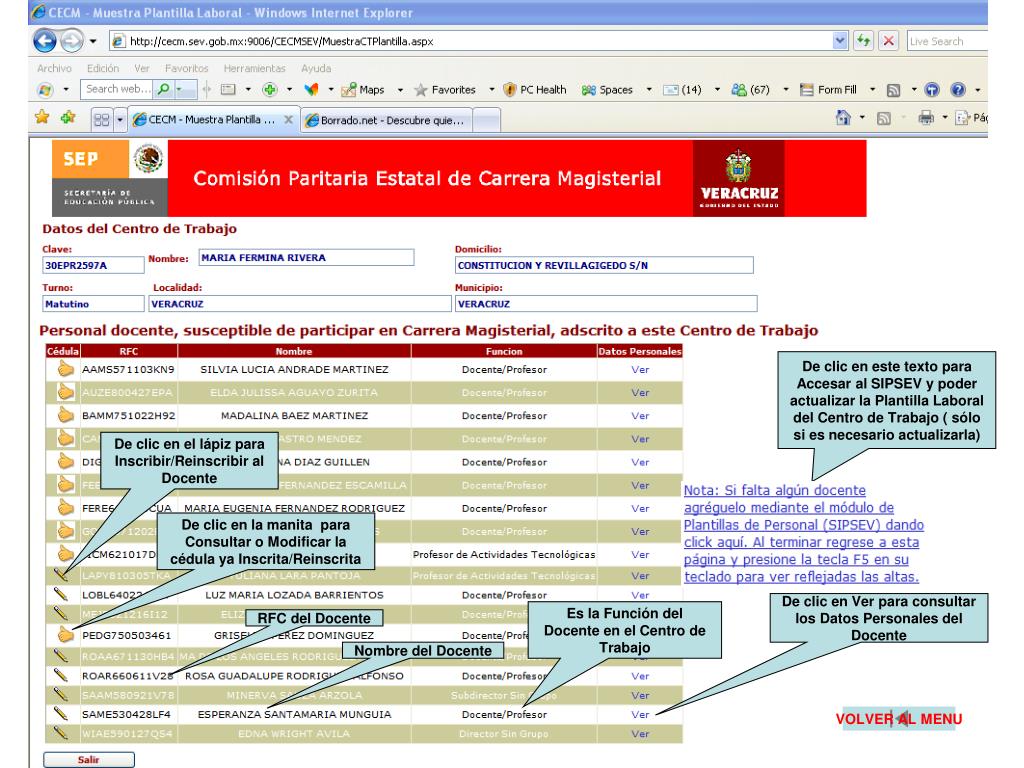Viewport: 1024px width, 768px height.
Task: Click the Salir button
Action: tap(89, 760)
